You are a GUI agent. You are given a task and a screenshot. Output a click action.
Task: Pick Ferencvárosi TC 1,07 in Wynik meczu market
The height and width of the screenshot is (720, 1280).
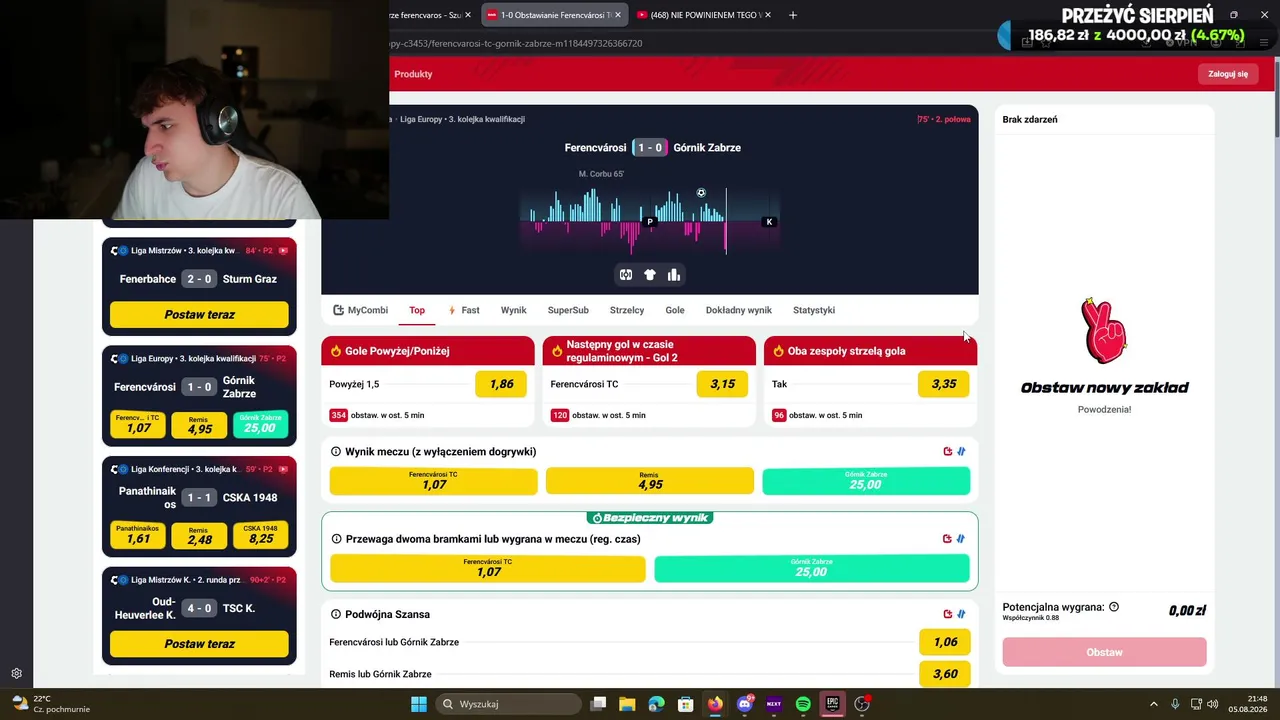click(x=433, y=481)
